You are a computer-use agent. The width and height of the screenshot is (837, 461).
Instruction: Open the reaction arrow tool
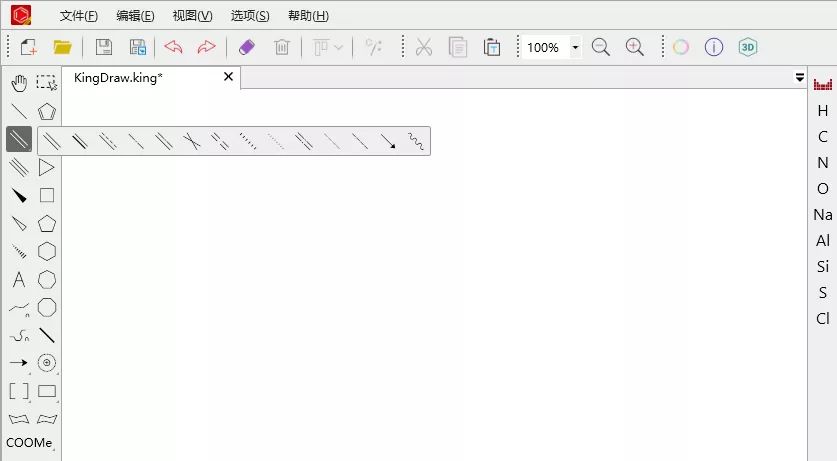pyautogui.click(x=19, y=363)
